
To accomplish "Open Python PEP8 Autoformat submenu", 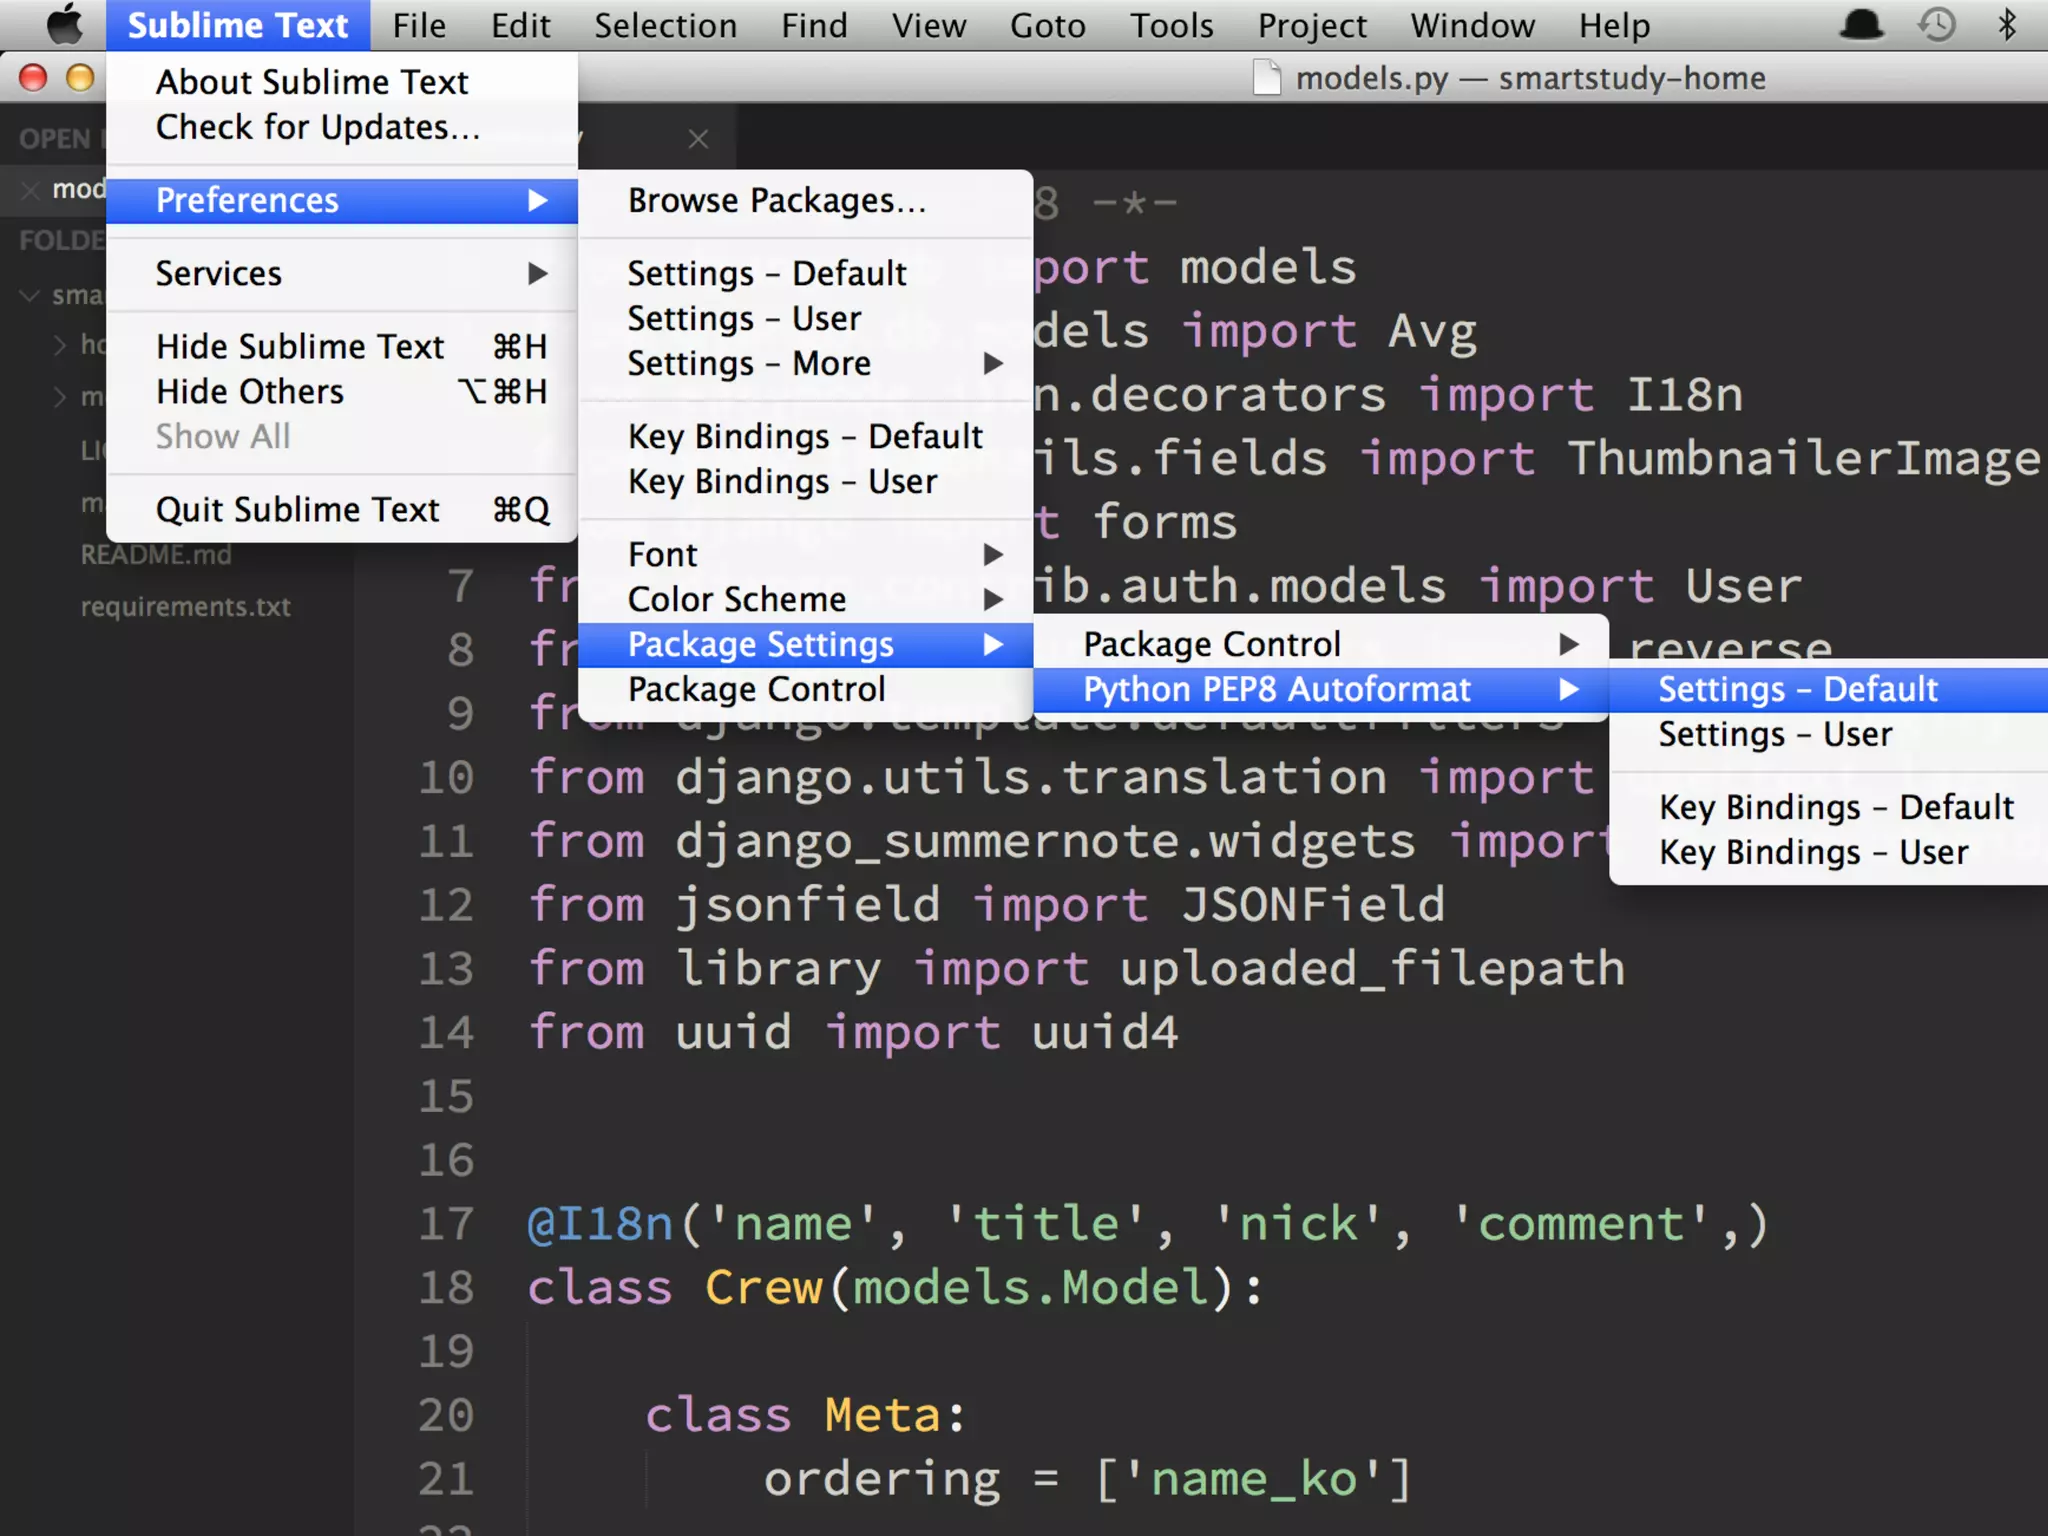I will tap(1321, 689).
